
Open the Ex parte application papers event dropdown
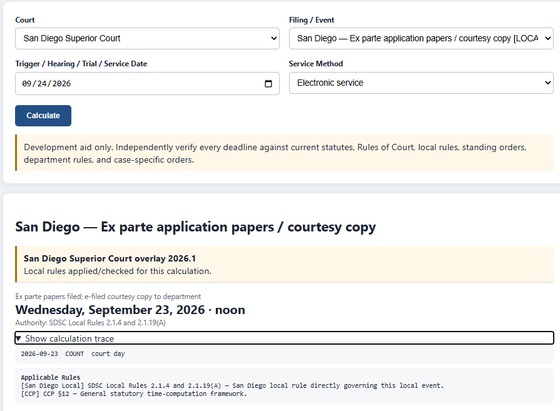(421, 38)
